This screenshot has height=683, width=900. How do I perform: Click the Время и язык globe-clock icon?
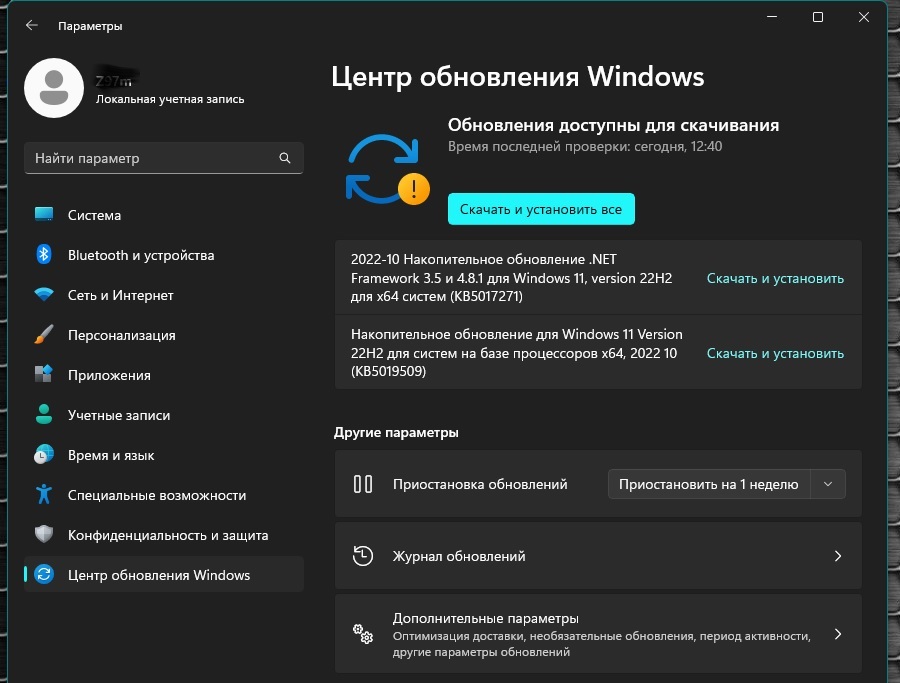[x=44, y=455]
